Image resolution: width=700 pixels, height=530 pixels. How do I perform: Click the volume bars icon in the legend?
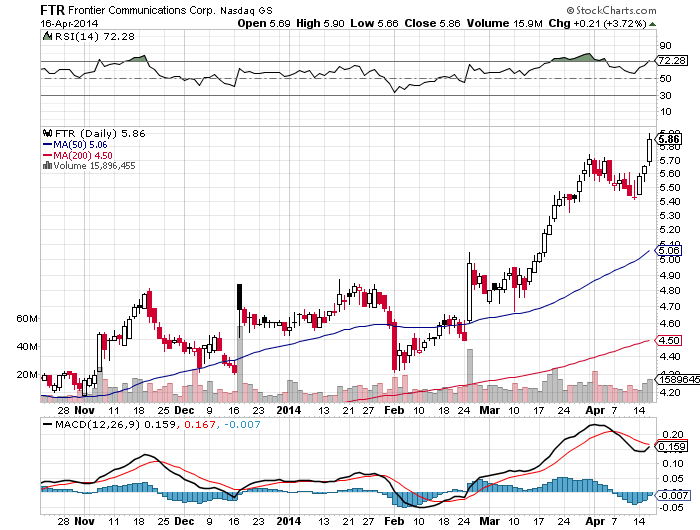click(47, 166)
